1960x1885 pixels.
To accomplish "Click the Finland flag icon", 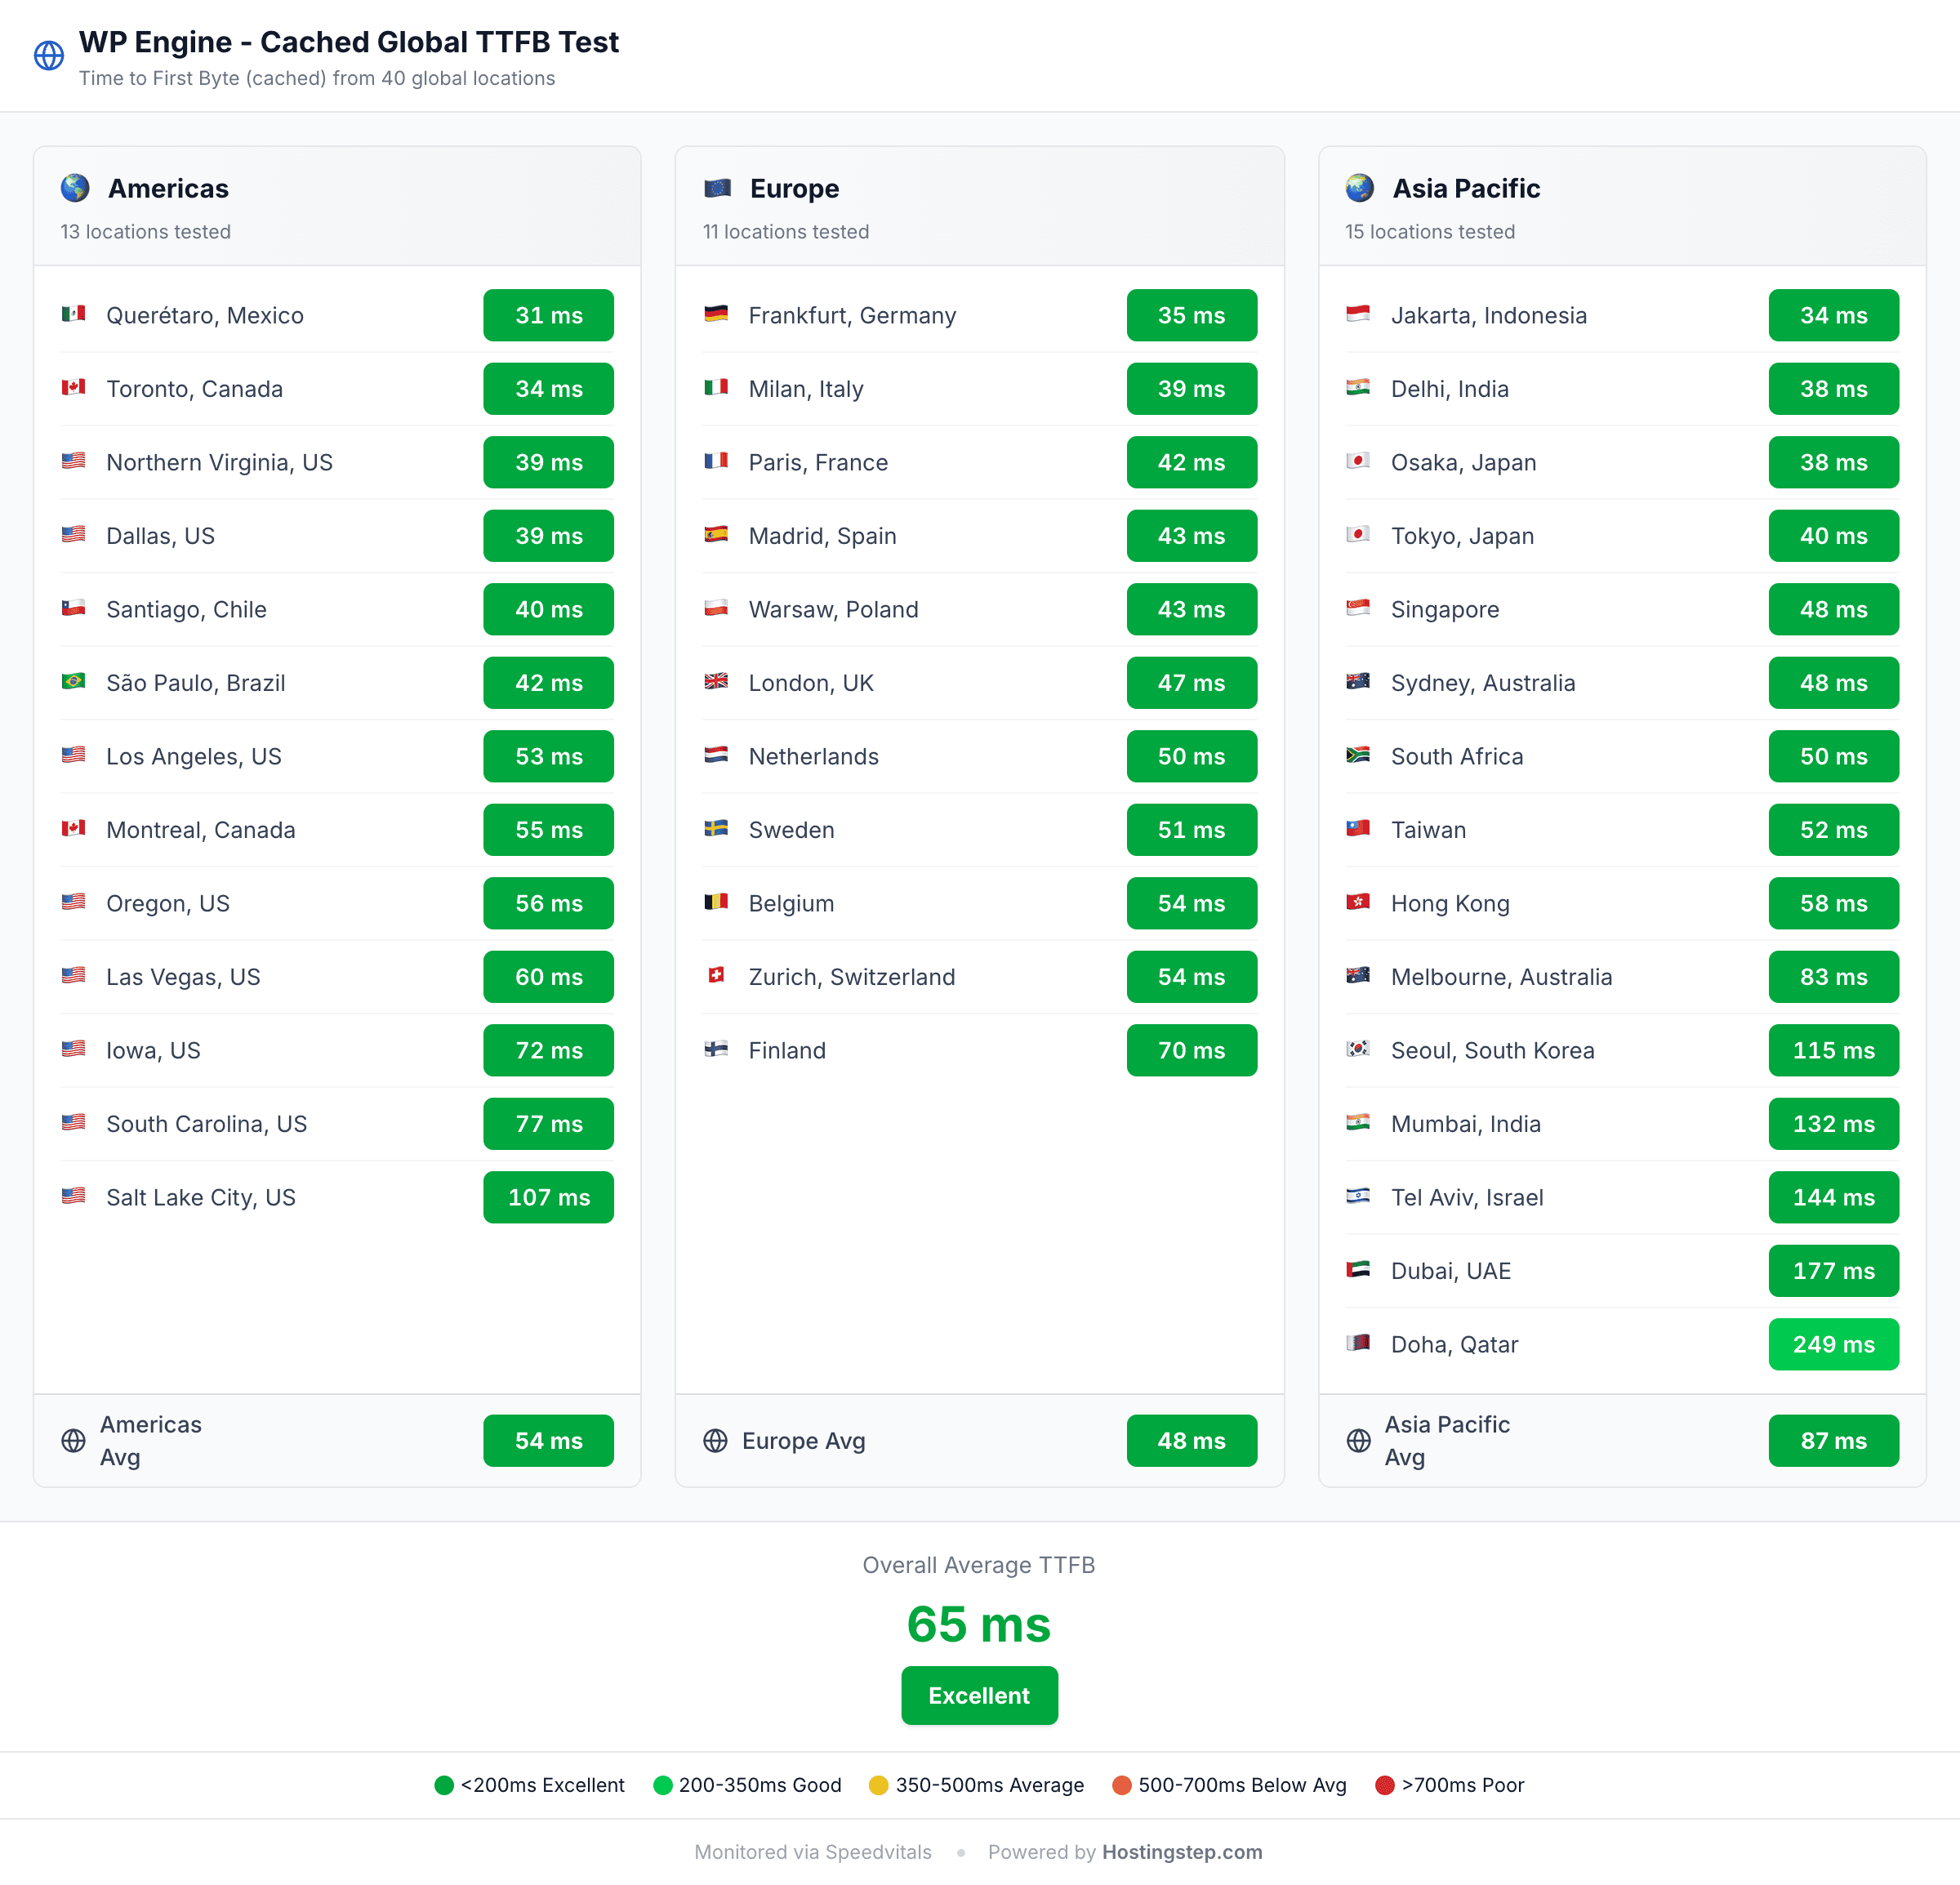I will 716,1049.
